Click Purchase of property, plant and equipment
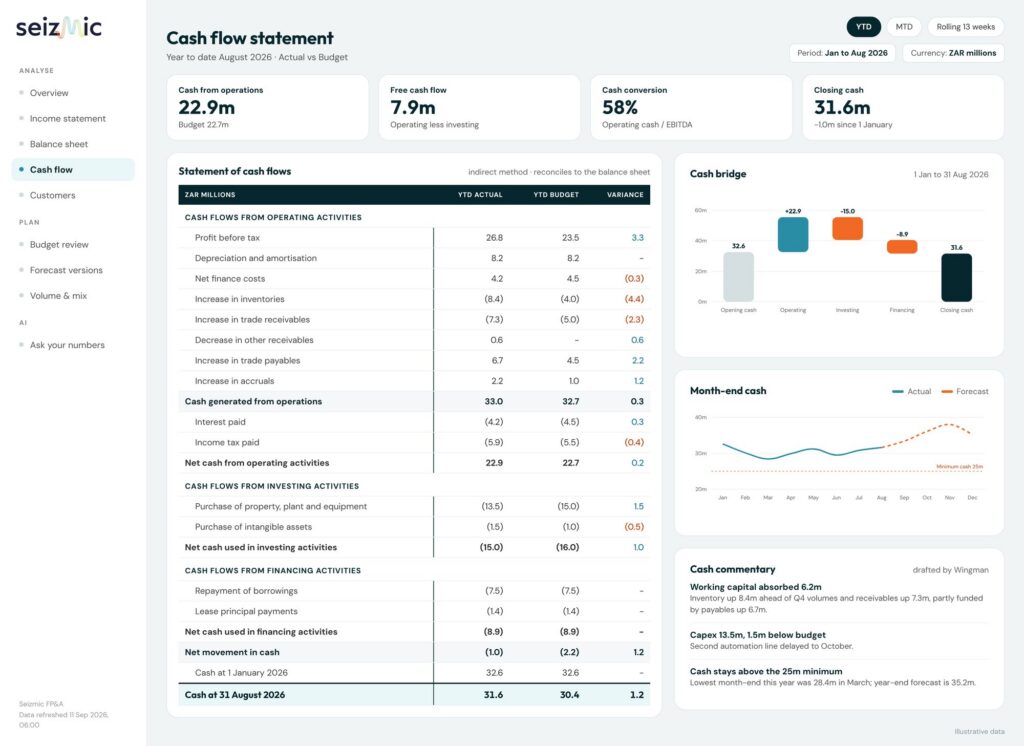The height and width of the screenshot is (746, 1024). coord(281,506)
